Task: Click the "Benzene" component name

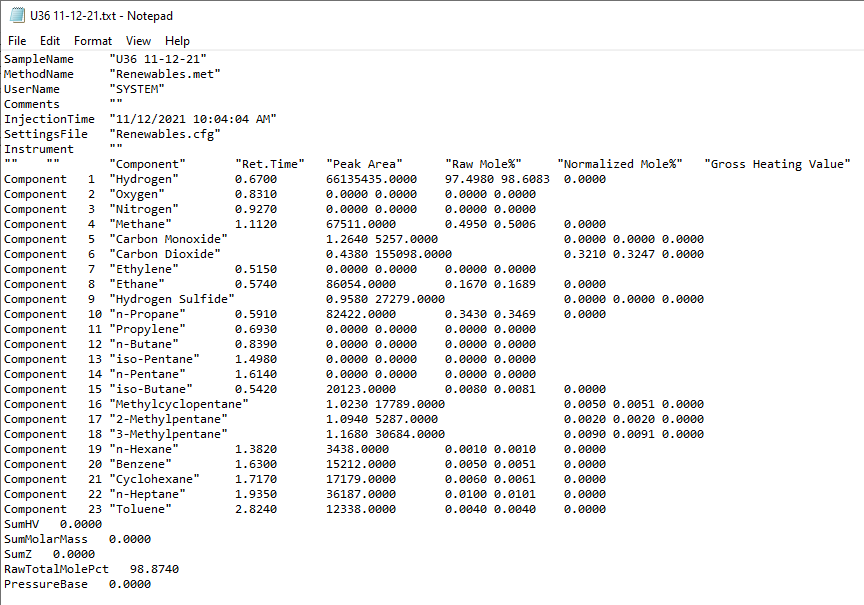Action: [x=141, y=464]
